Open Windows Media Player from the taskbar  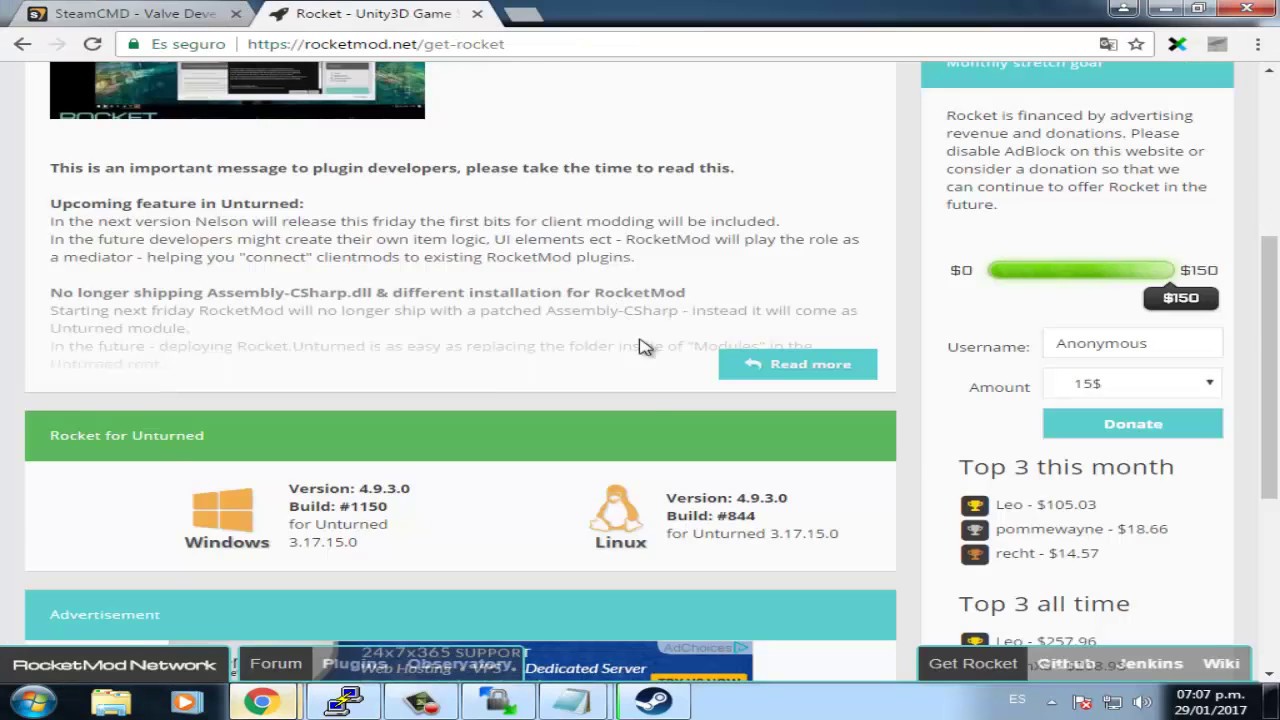[x=186, y=702]
